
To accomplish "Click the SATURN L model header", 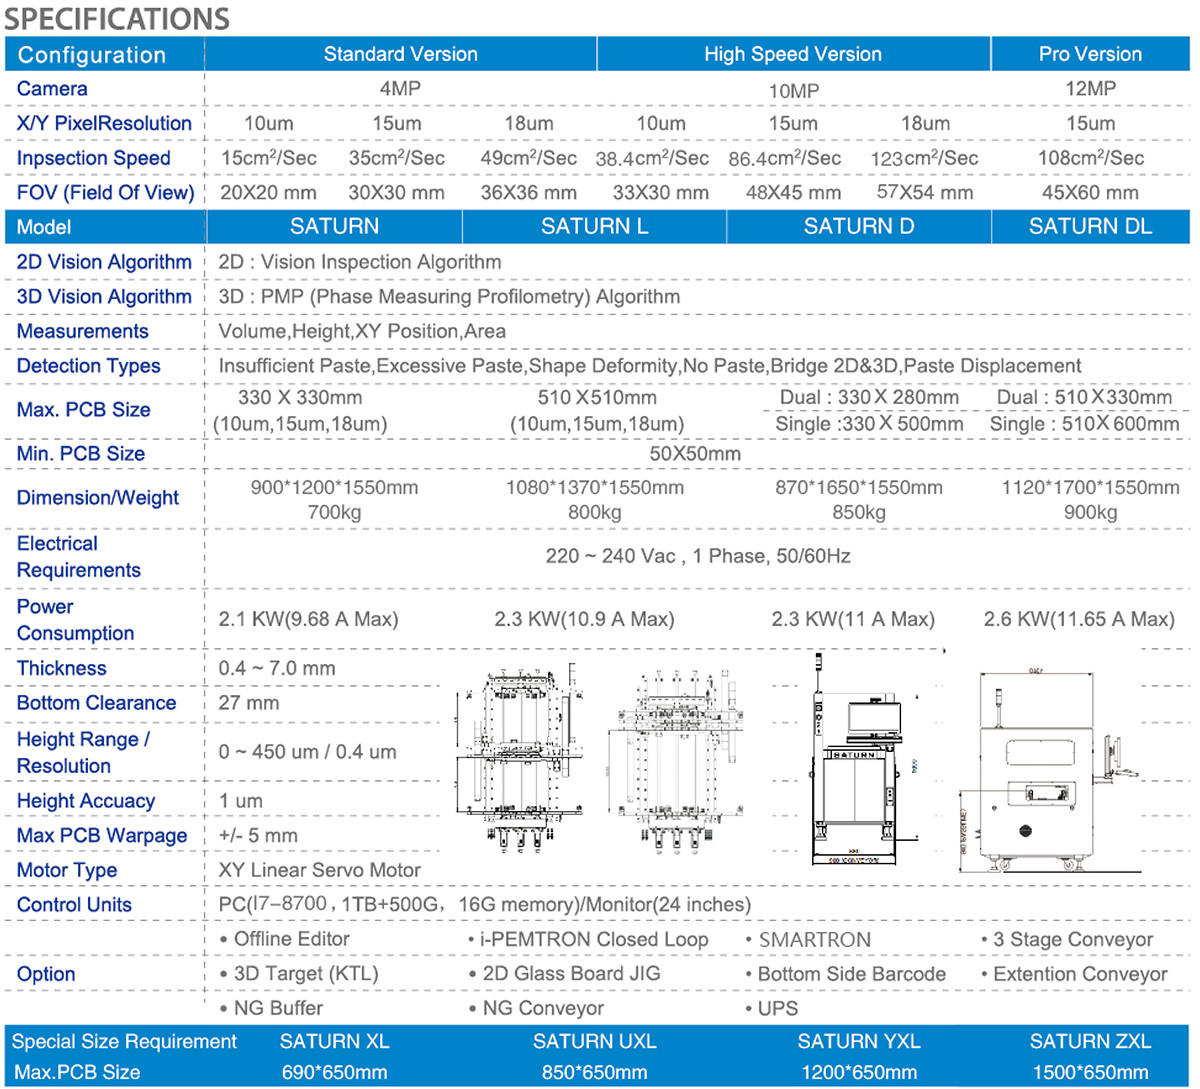I will (x=594, y=227).
